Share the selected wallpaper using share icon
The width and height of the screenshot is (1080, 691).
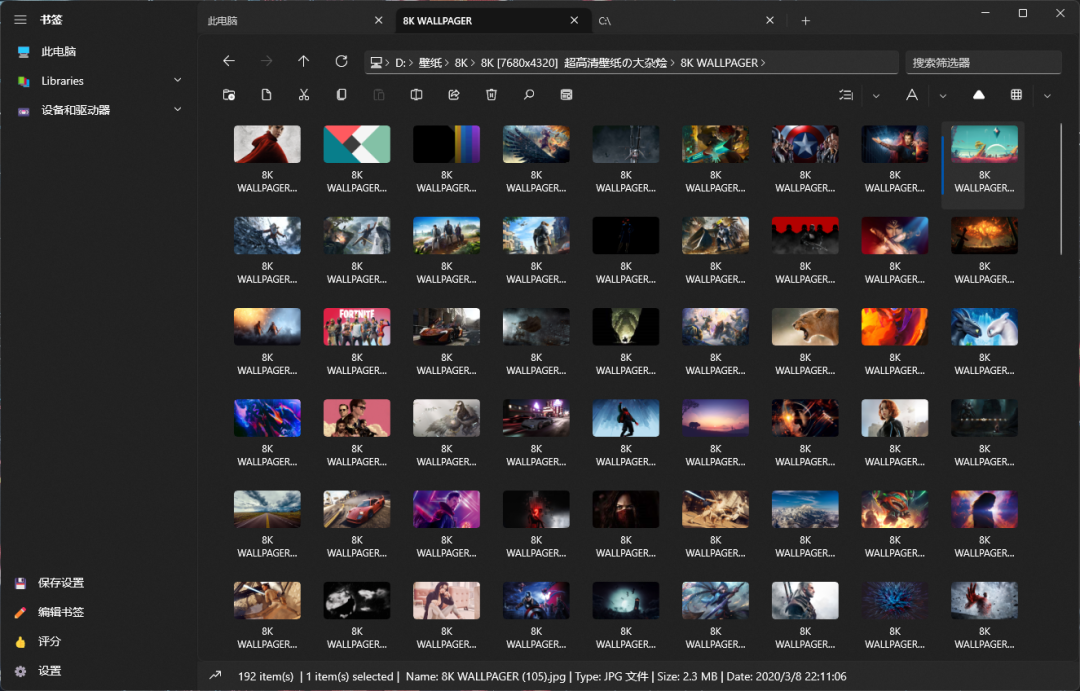pyautogui.click(x=453, y=95)
